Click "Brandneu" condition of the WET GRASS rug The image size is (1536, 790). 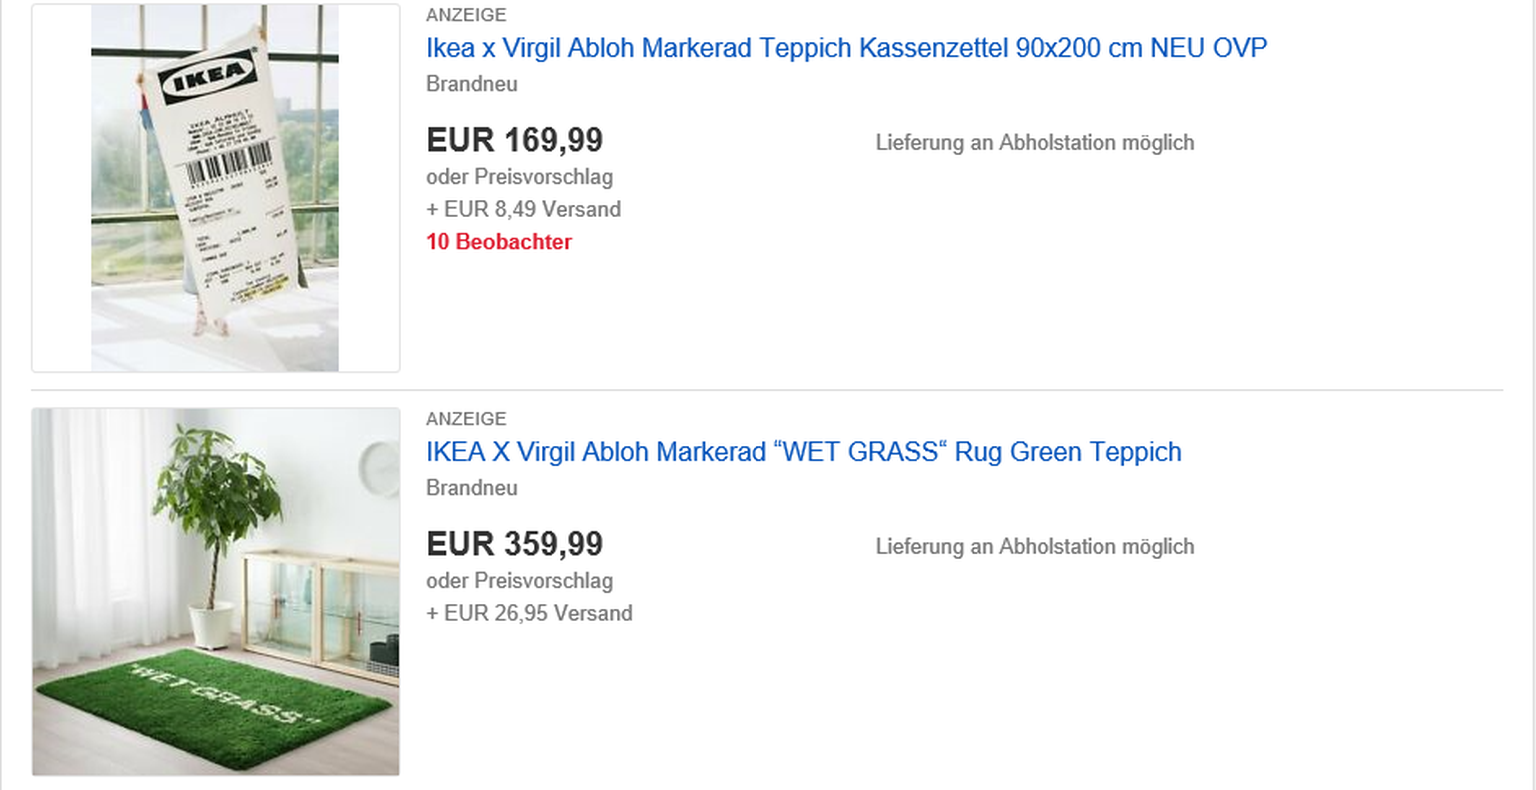471,488
